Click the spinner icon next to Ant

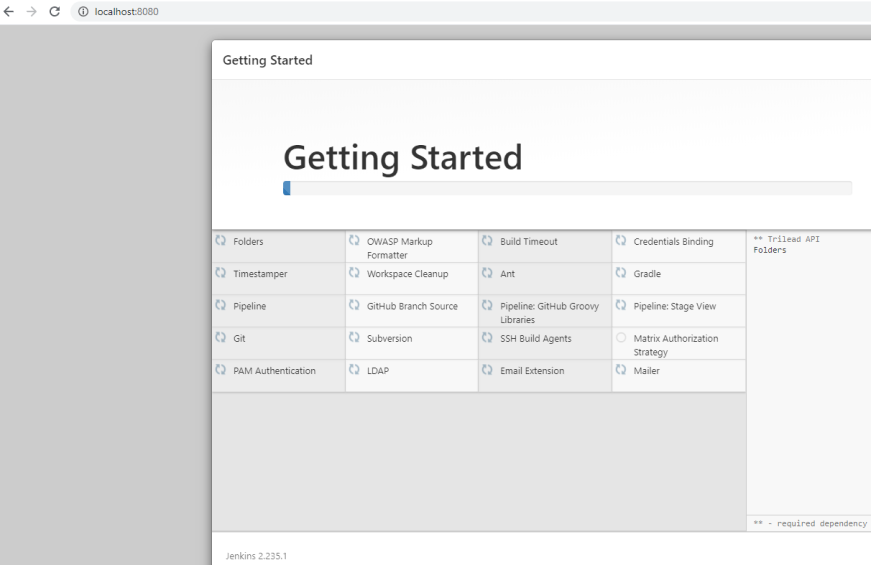click(x=487, y=273)
